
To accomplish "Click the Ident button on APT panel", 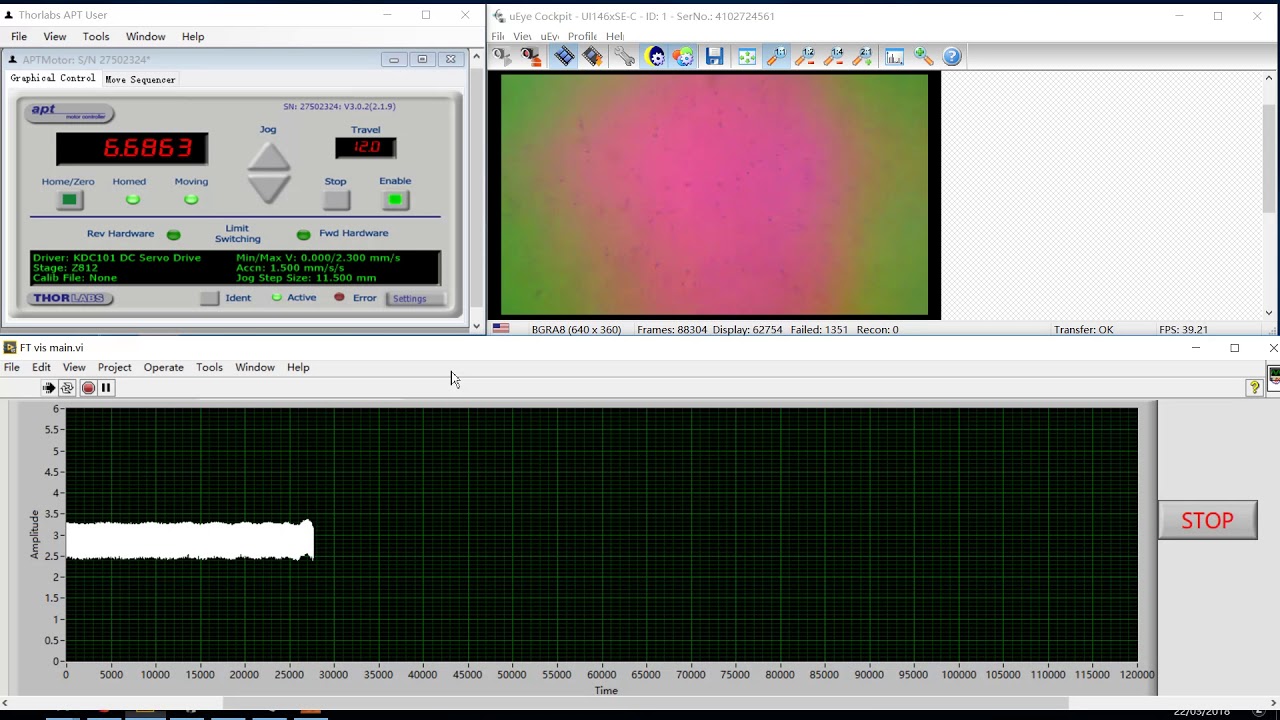I will click(209, 298).
